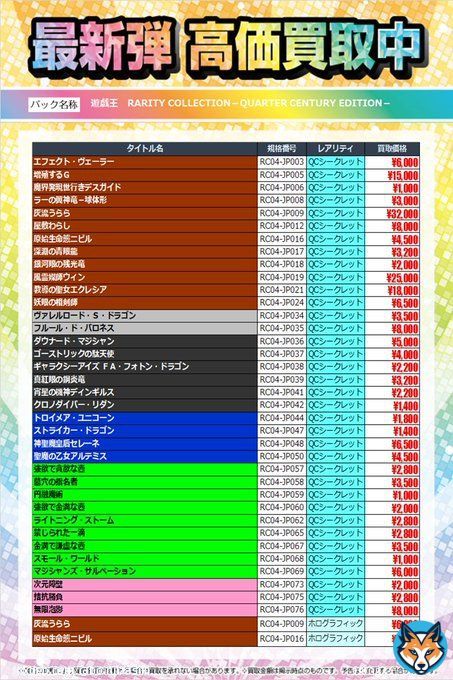Click code RC04-JP018
Image resolution: width=453 pixels, height=680 pixels.
coord(282,264)
